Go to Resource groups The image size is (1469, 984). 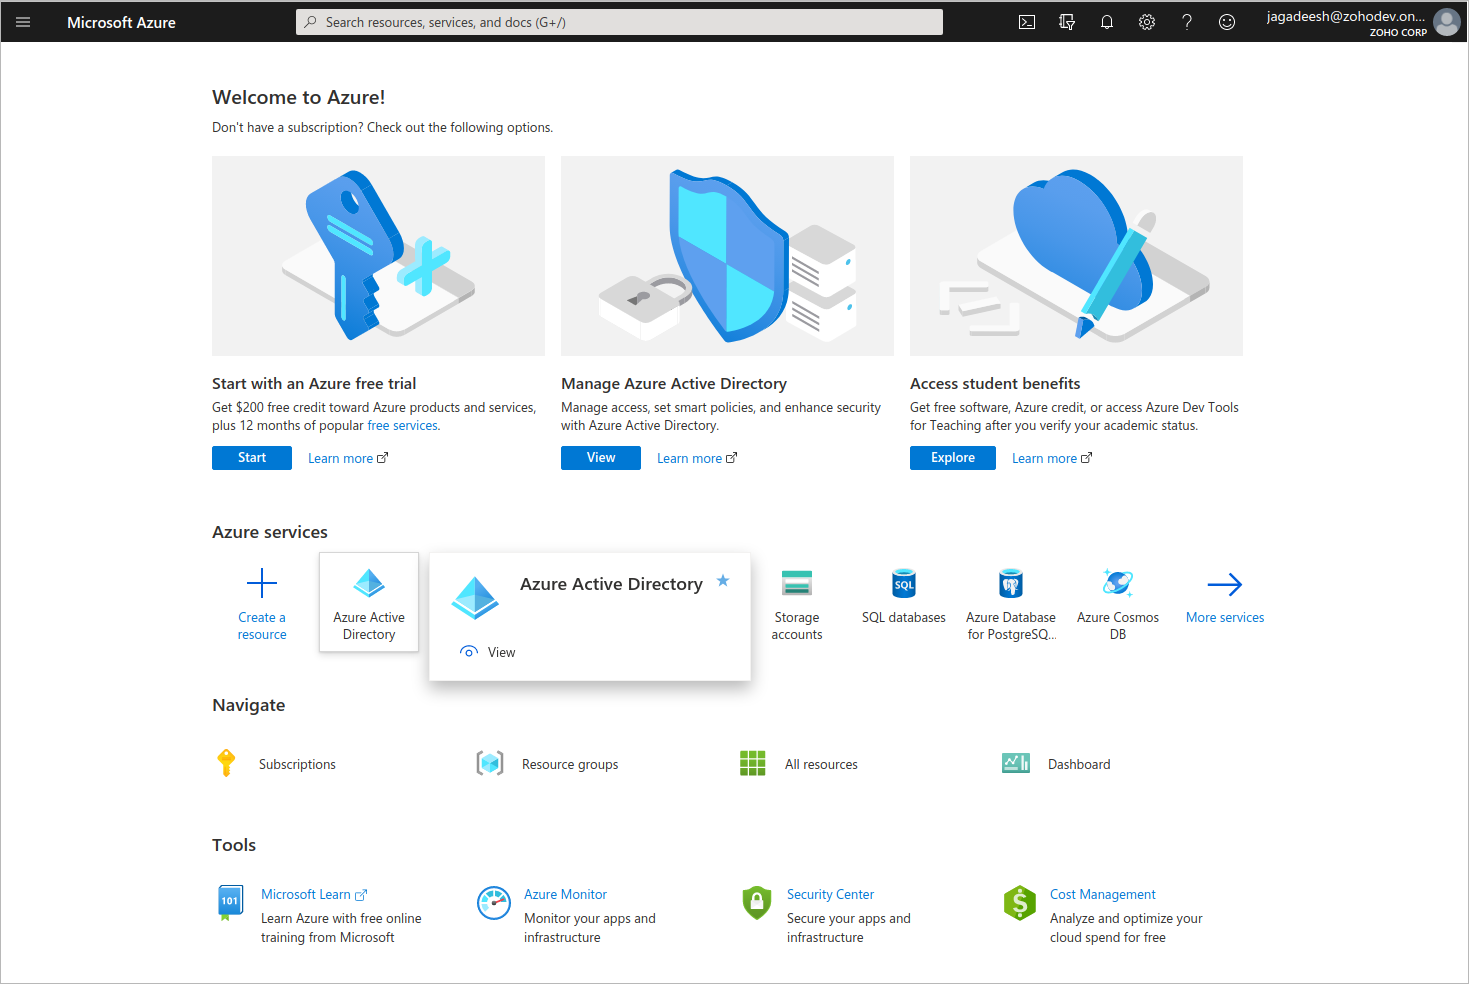click(570, 765)
